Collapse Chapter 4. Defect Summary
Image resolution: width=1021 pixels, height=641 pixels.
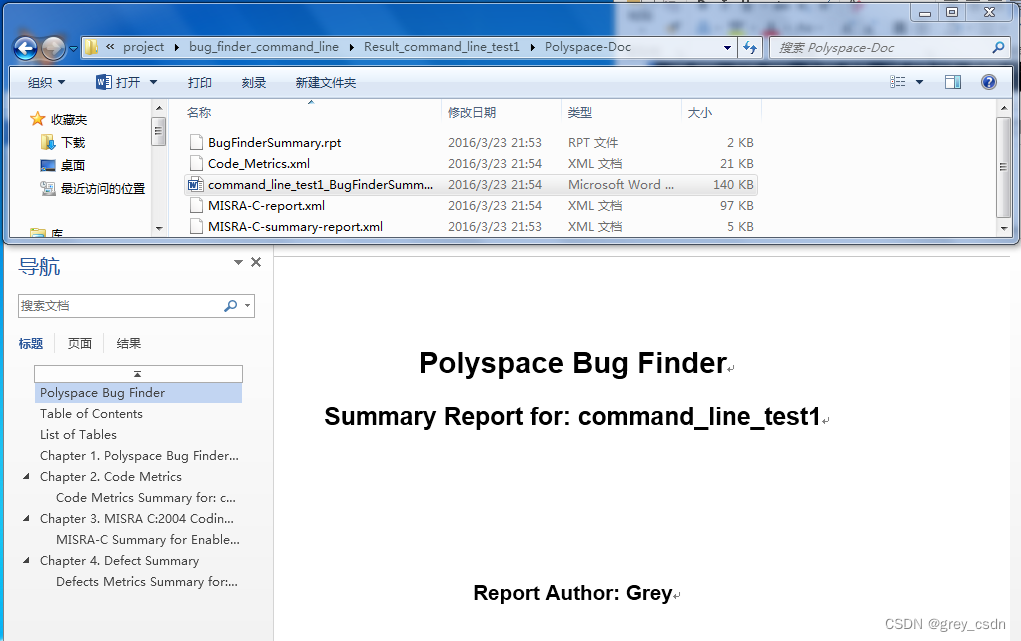pyautogui.click(x=27, y=560)
